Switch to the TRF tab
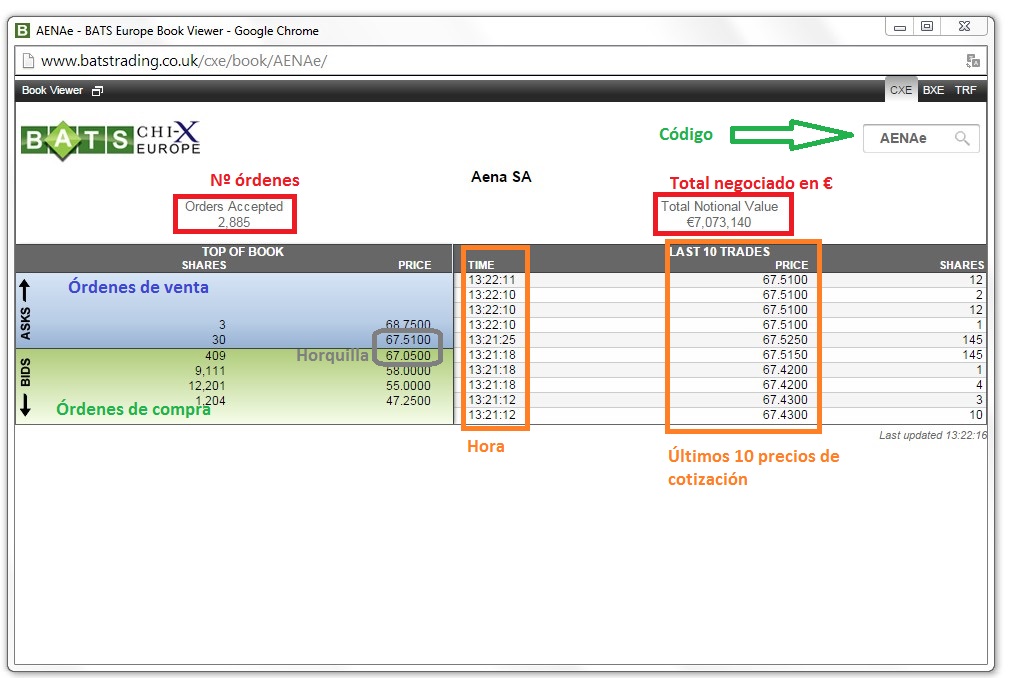Viewport: 1011px width, 678px height. pos(965,90)
